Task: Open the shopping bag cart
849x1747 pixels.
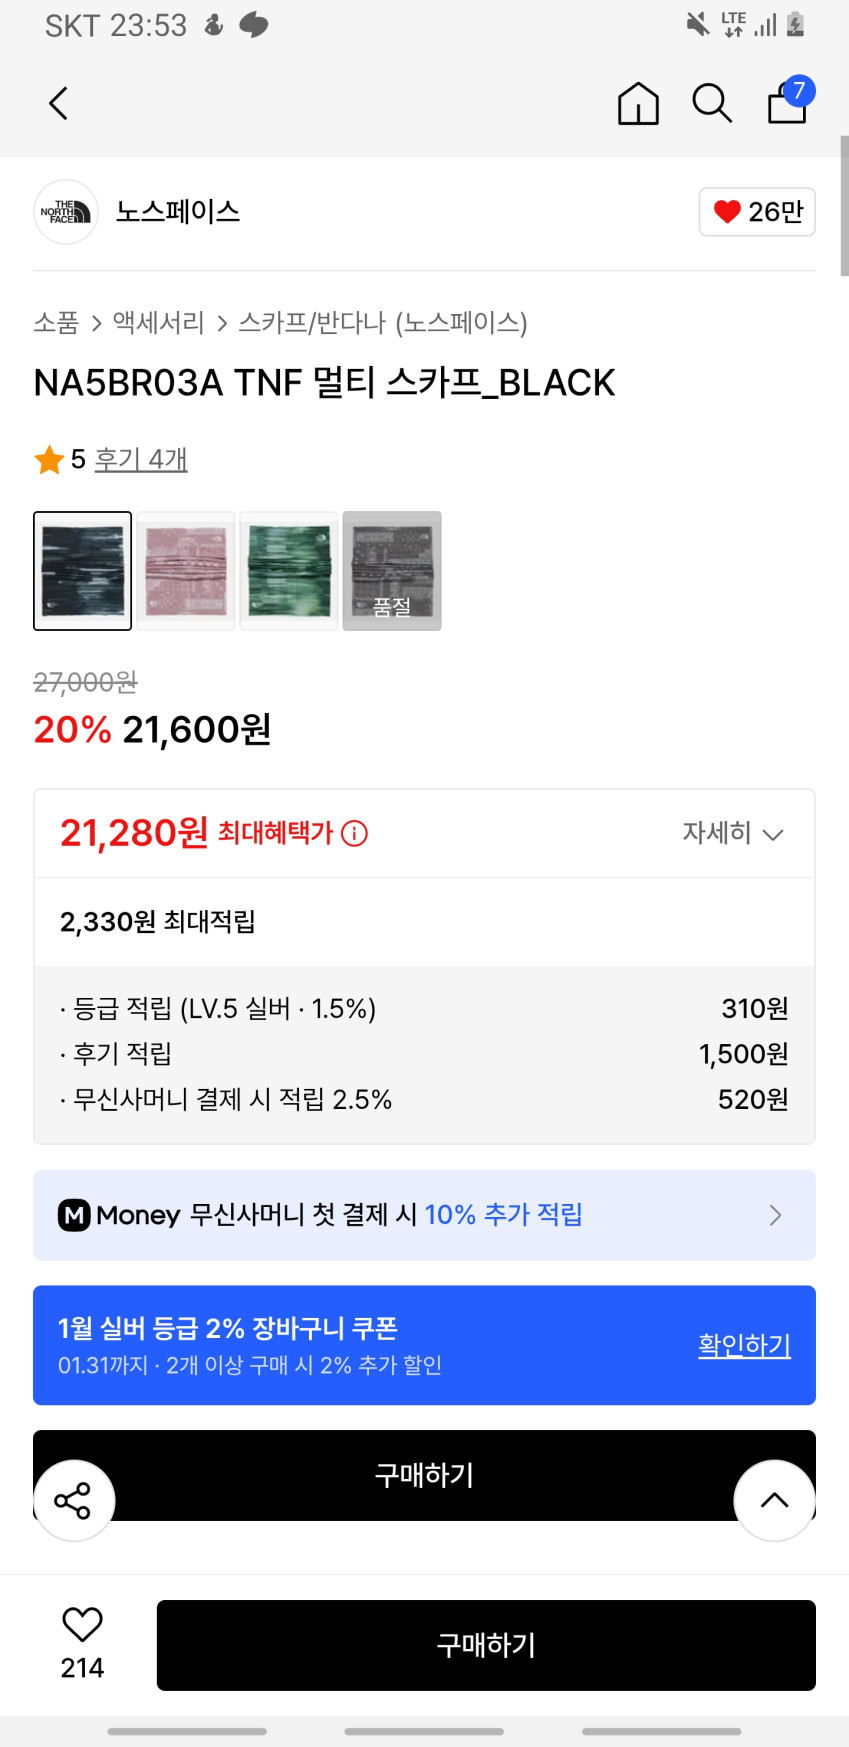Action: click(x=788, y=102)
